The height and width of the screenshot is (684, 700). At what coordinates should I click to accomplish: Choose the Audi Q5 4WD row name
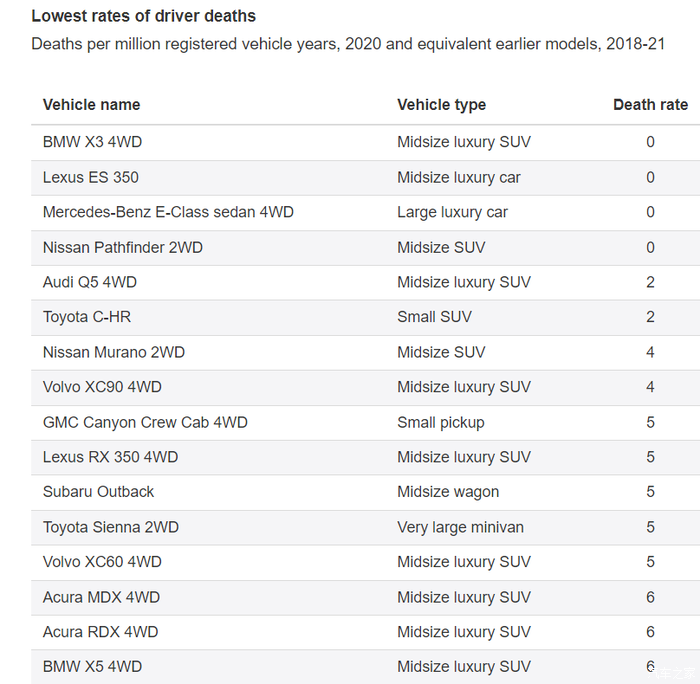pos(90,282)
